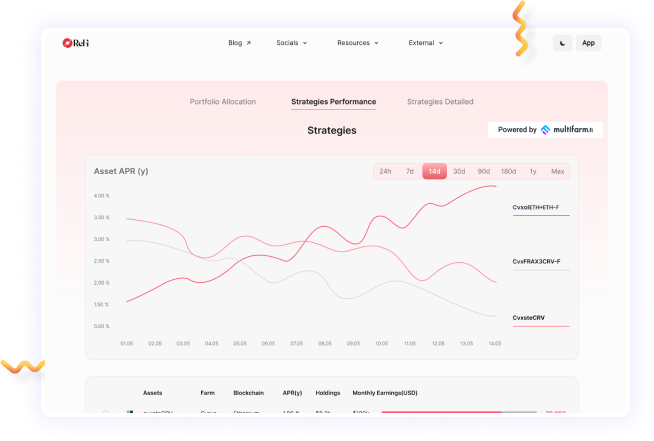This screenshot has height=441, width=654.
Task: Toggle dark mode with the moon icon
Action: tap(563, 43)
